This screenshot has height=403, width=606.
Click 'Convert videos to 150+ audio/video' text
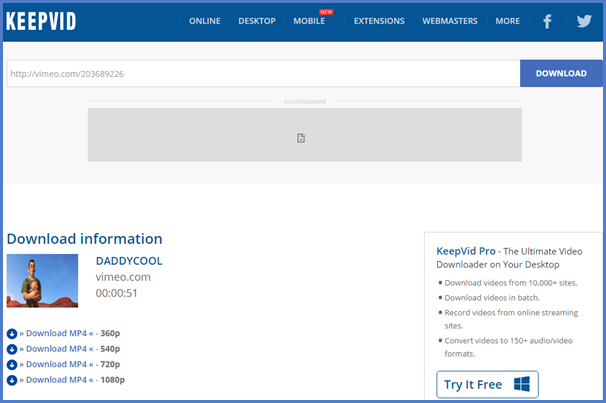509,341
